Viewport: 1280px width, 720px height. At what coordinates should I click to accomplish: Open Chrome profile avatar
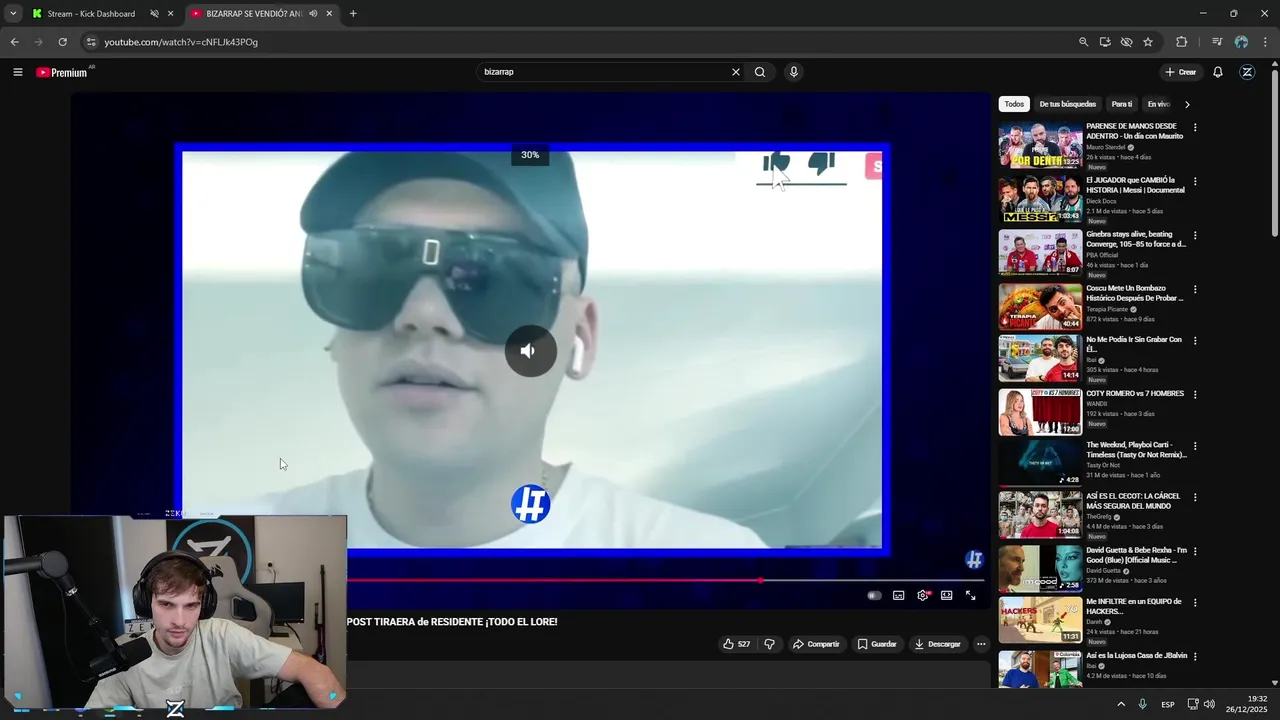(1241, 42)
